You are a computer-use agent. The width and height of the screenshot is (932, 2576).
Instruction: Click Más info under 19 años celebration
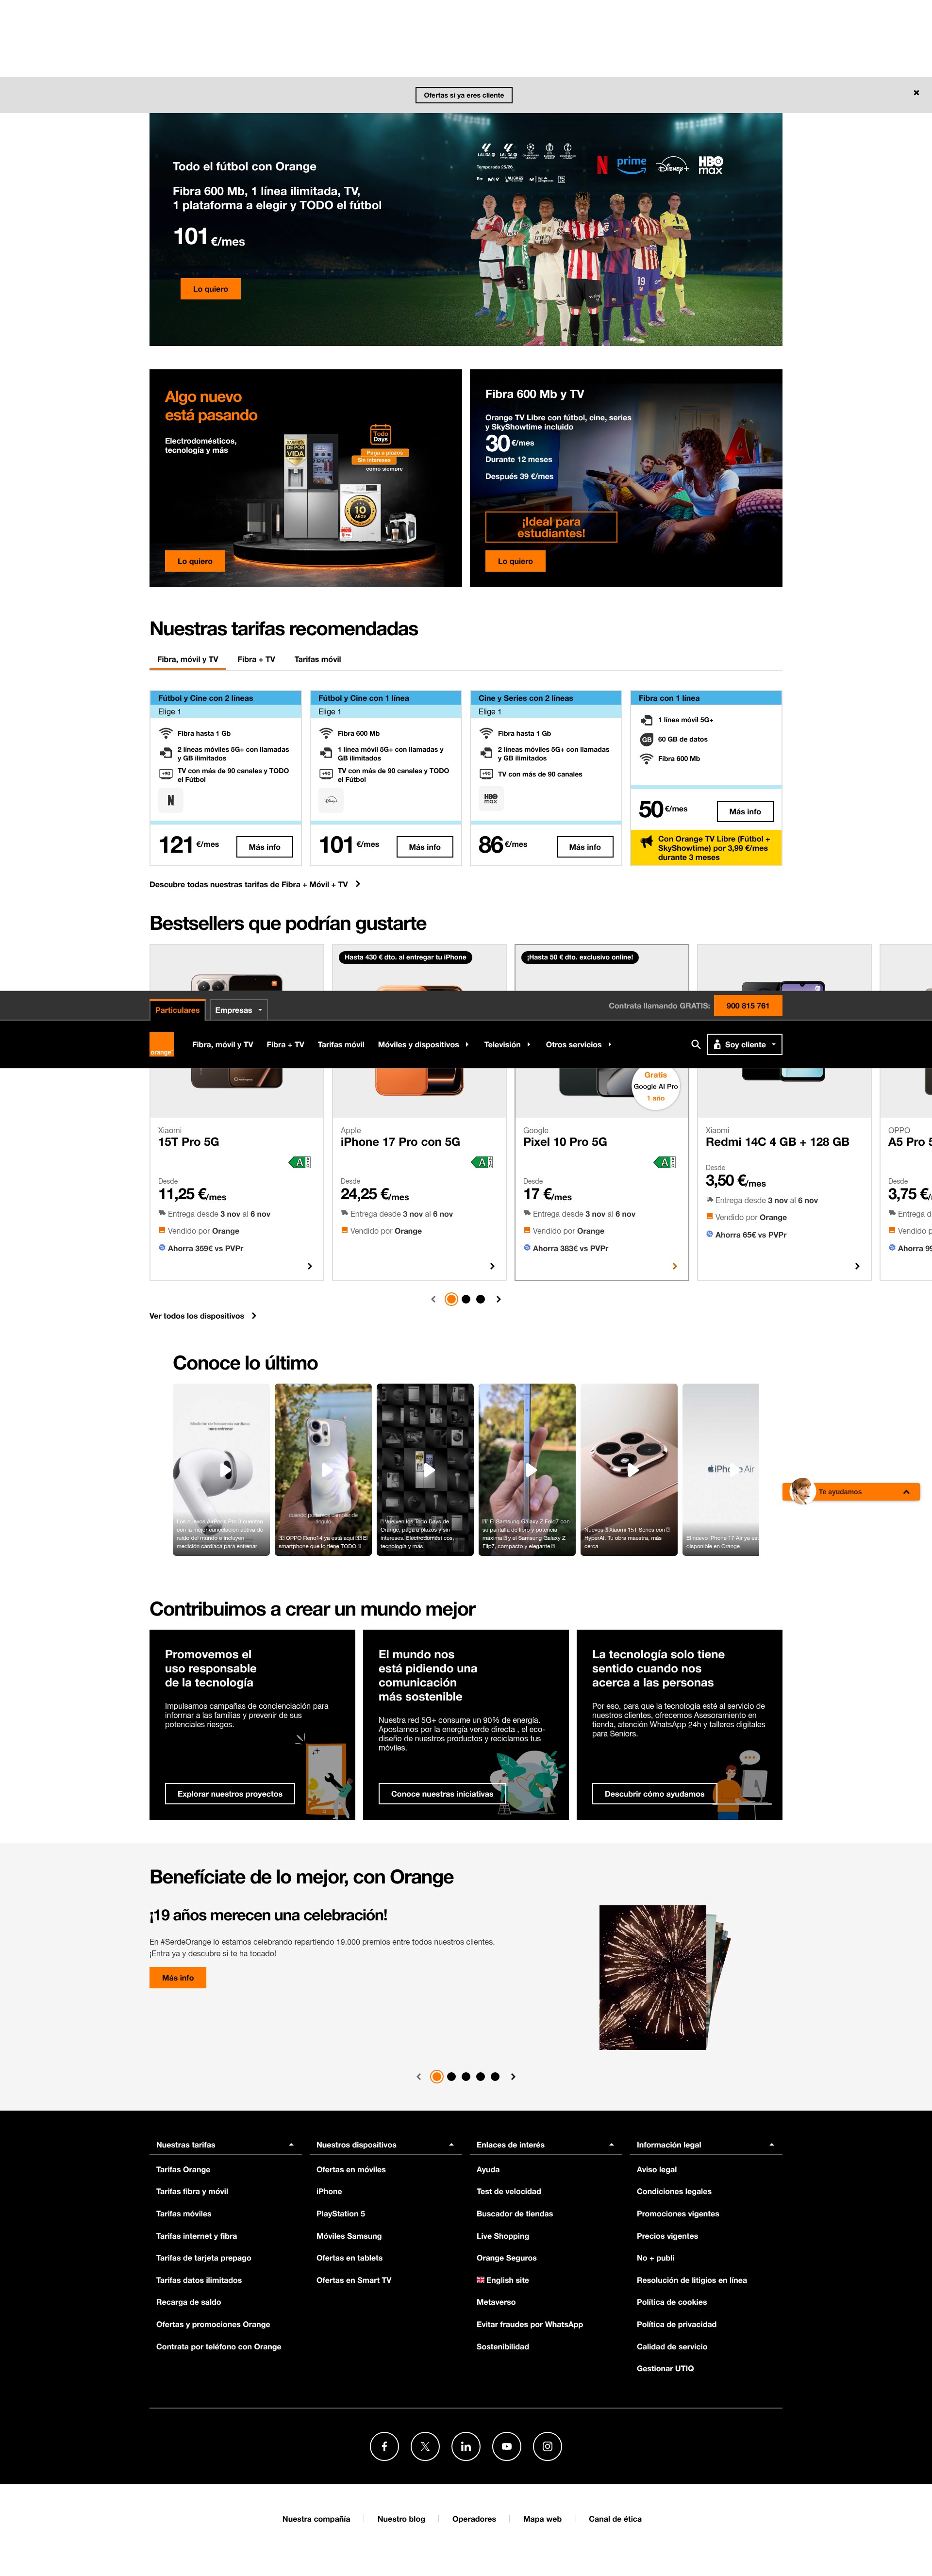[178, 1978]
